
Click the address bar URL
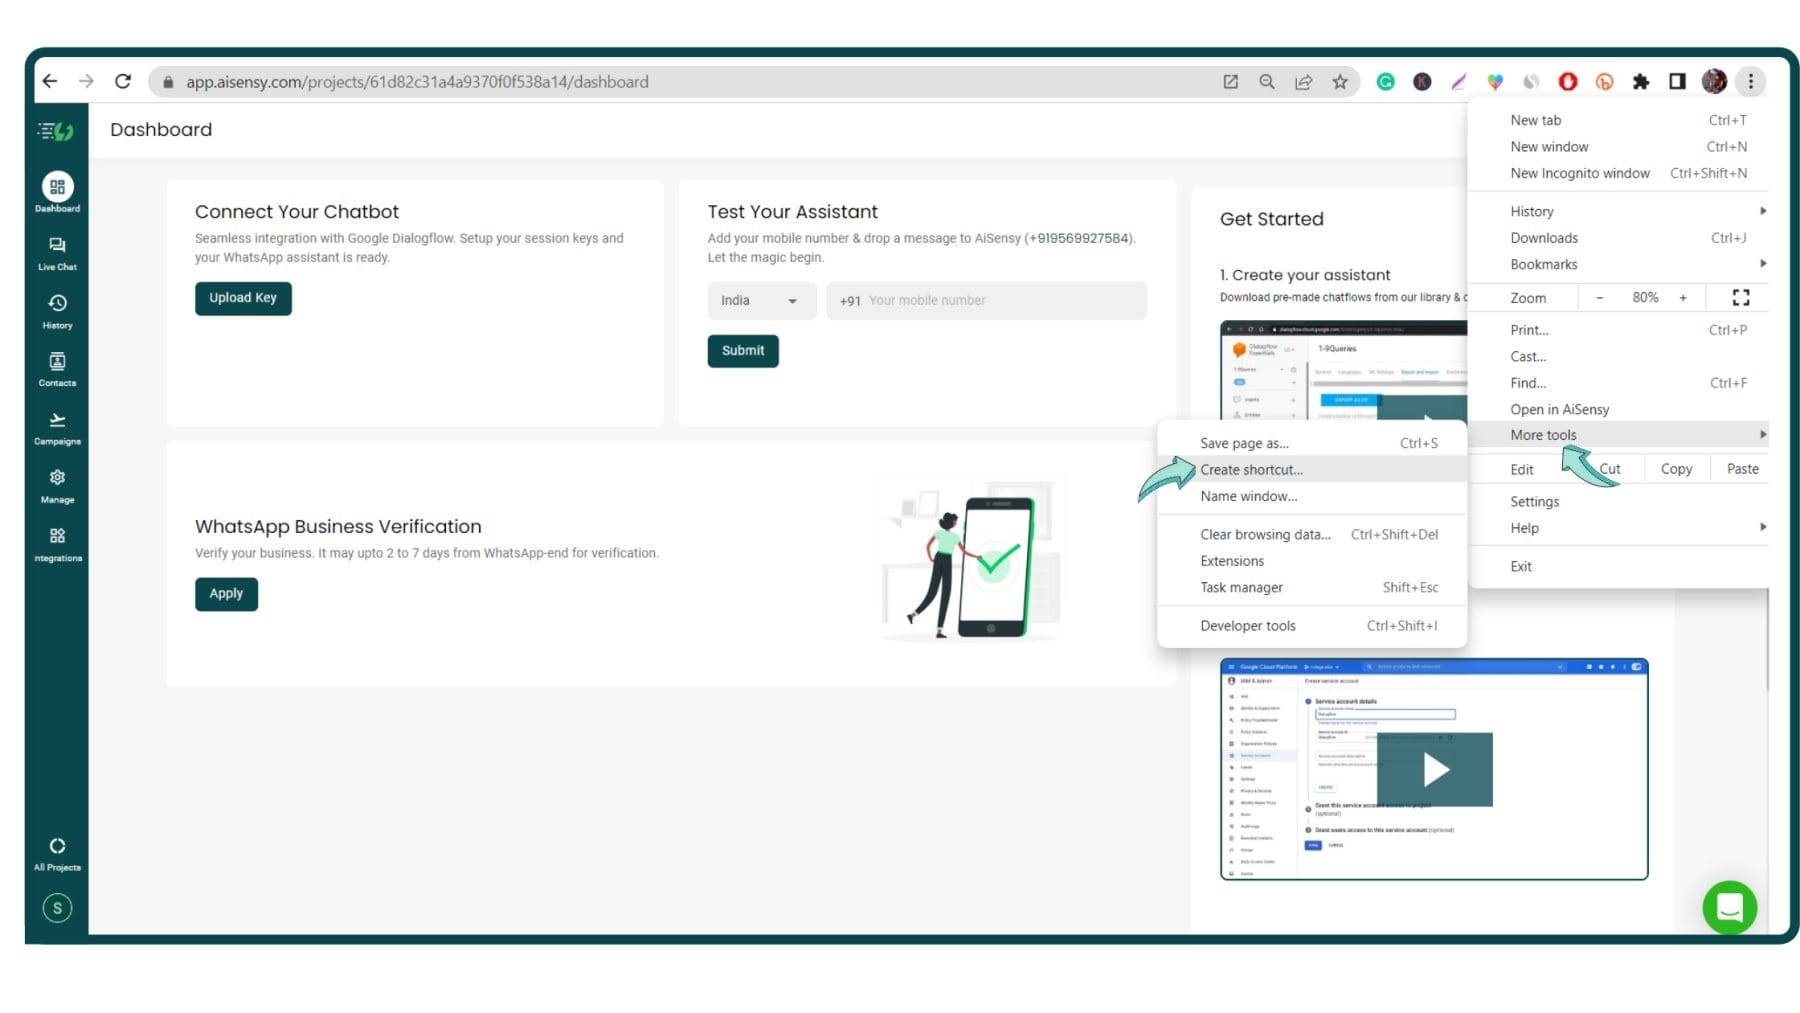[x=417, y=82]
